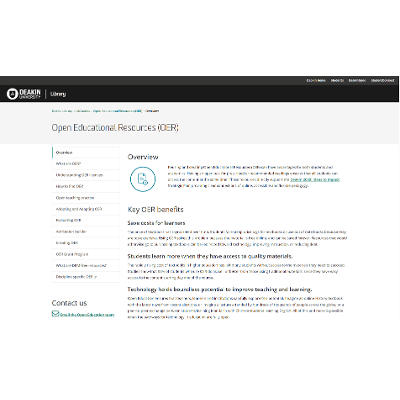Click the circular document icon beside Overview text
The width and height of the screenshot is (400, 400).
point(143,179)
